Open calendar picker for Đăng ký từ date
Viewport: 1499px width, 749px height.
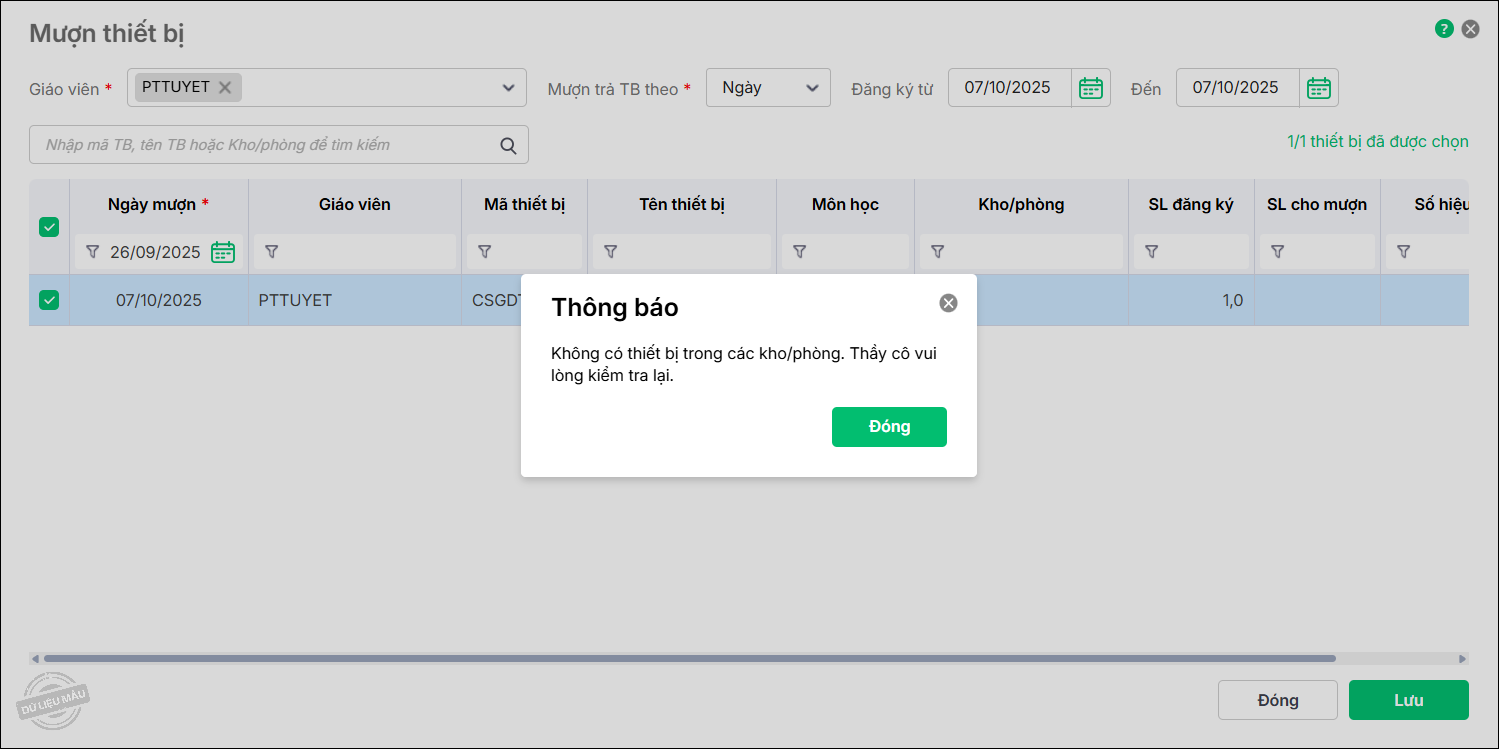pyautogui.click(x=1090, y=88)
